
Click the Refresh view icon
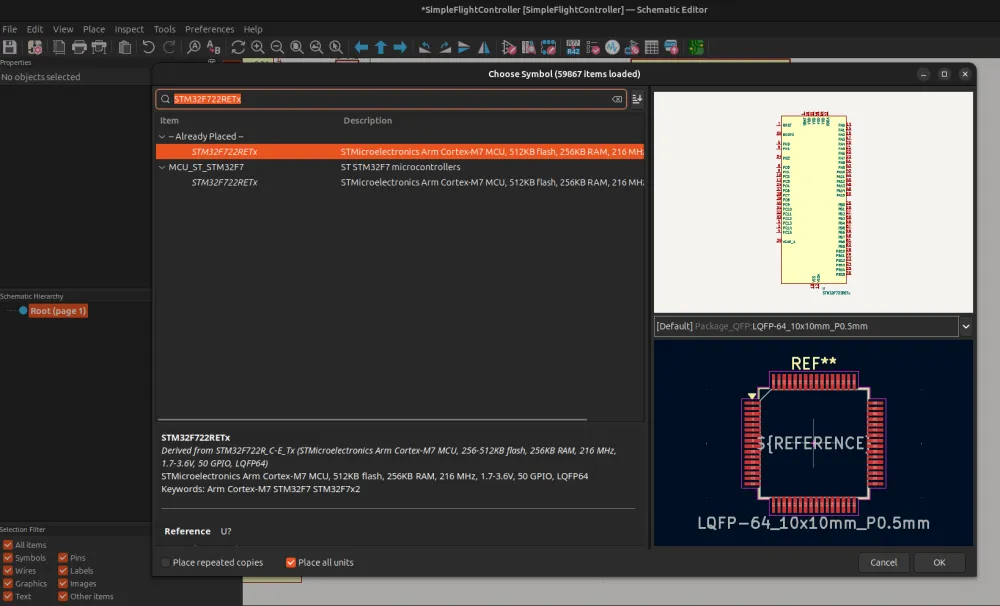coord(238,47)
